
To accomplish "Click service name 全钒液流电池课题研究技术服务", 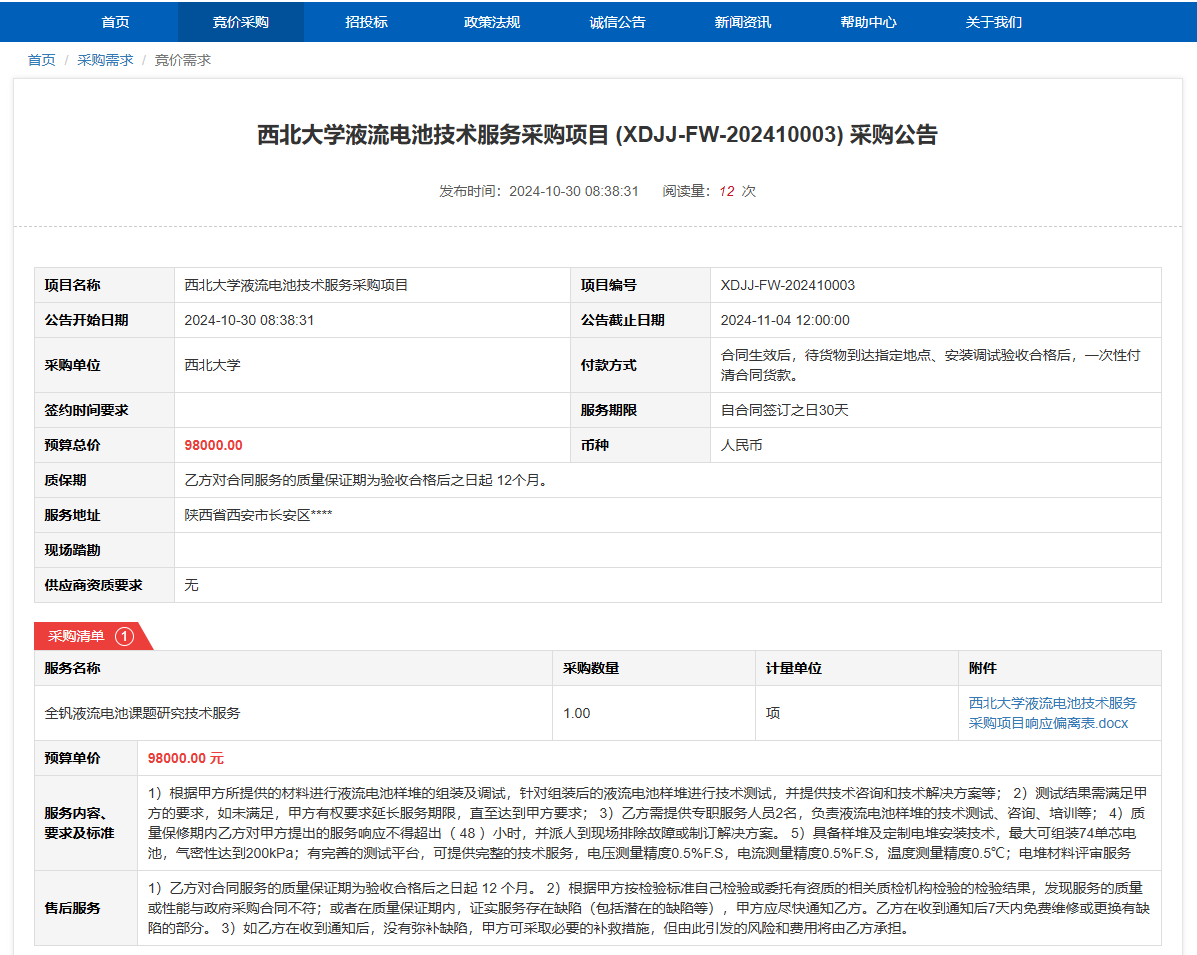I will (x=142, y=713).
